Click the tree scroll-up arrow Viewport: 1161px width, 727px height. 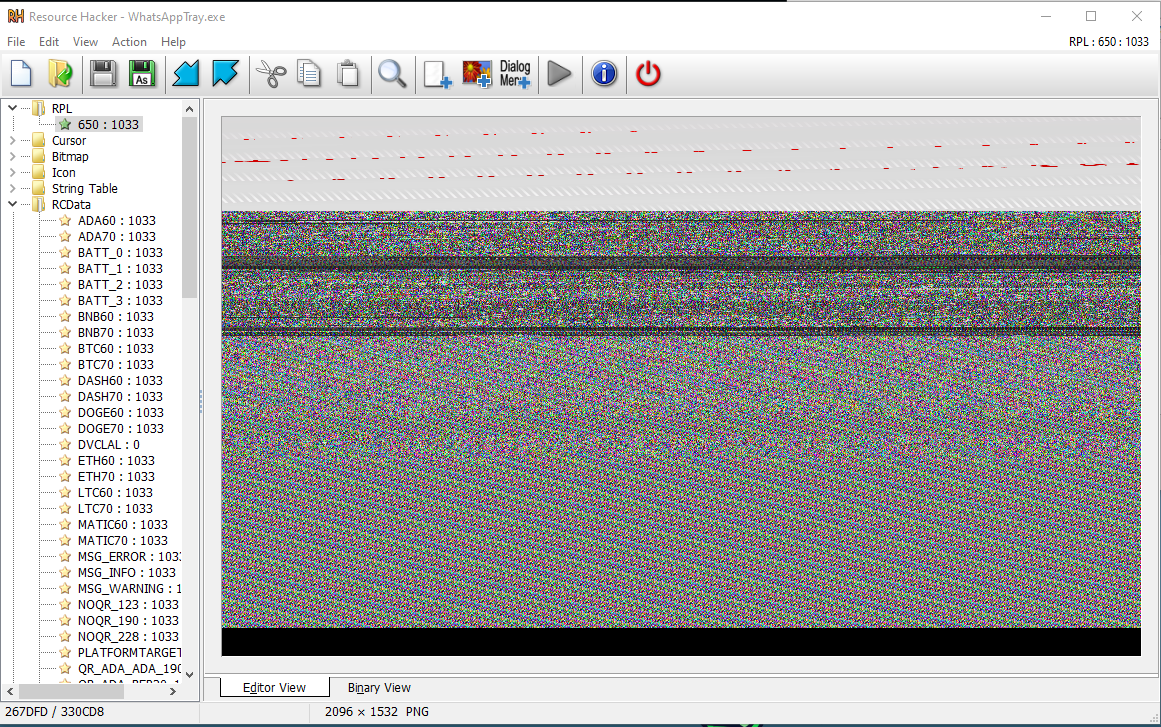[190, 109]
